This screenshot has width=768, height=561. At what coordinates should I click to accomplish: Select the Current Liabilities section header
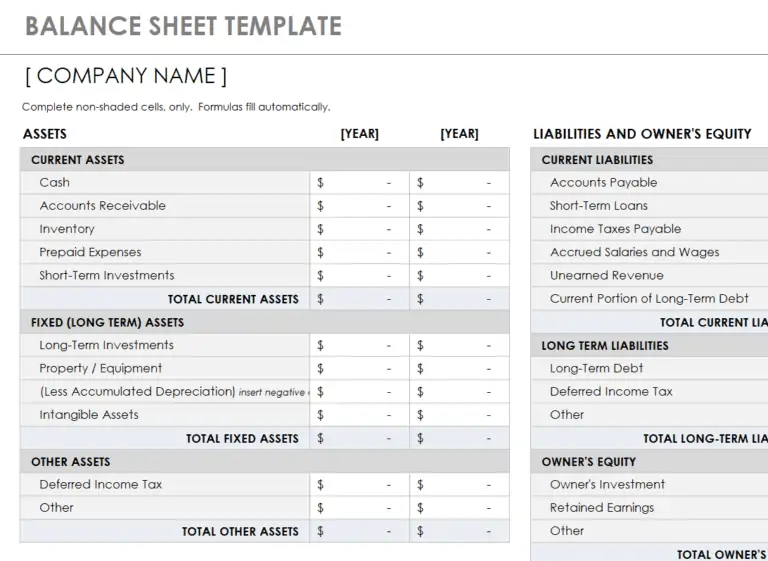pos(650,160)
